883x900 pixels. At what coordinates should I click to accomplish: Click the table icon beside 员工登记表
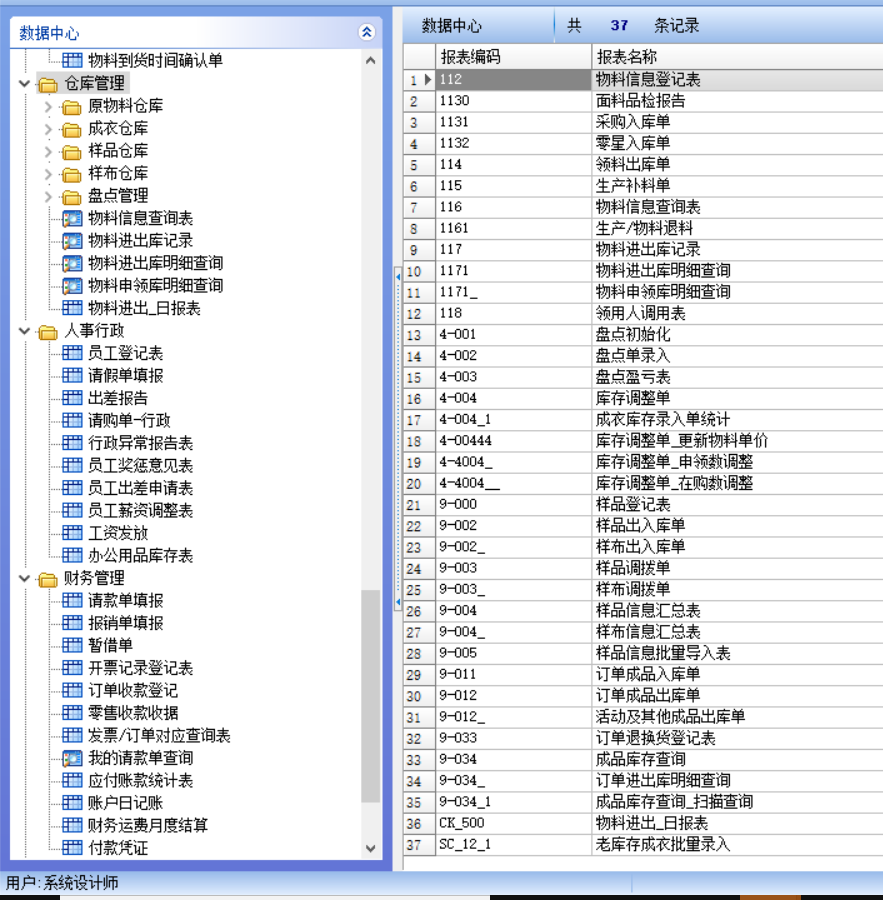[x=72, y=353]
